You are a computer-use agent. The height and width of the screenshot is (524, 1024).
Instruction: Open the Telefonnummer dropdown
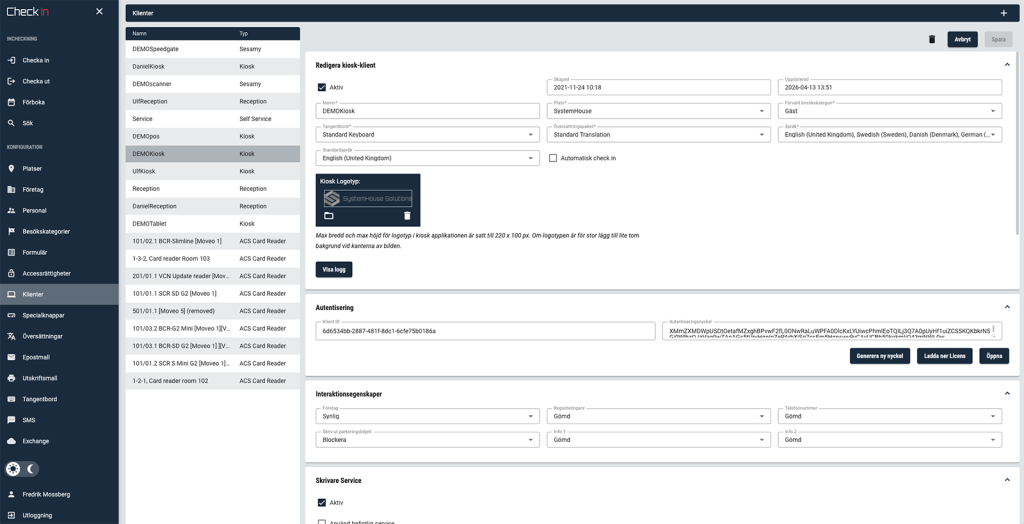(x=889, y=416)
